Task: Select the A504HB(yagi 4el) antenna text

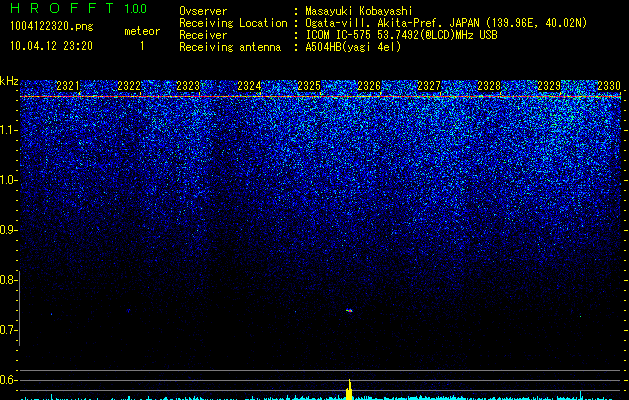Action: tap(353, 47)
